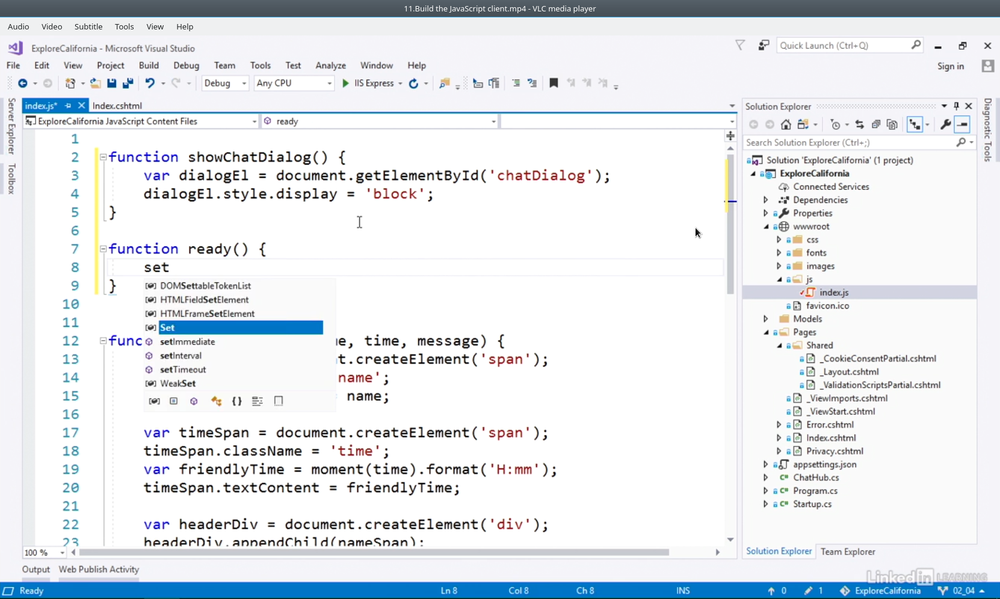Viewport: 1000px width, 599px height.
Task: Open Web Publish Activity panel
Action: tap(99, 570)
